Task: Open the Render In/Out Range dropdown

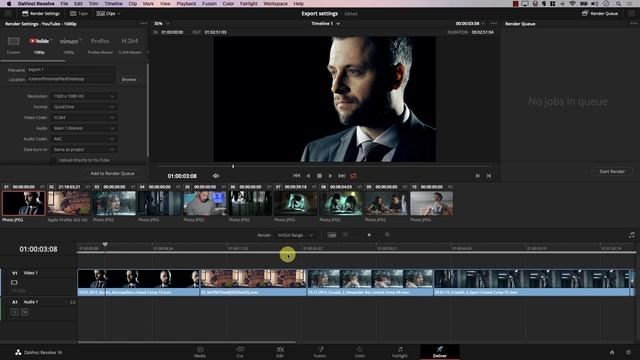Action: pyautogui.click(x=295, y=235)
